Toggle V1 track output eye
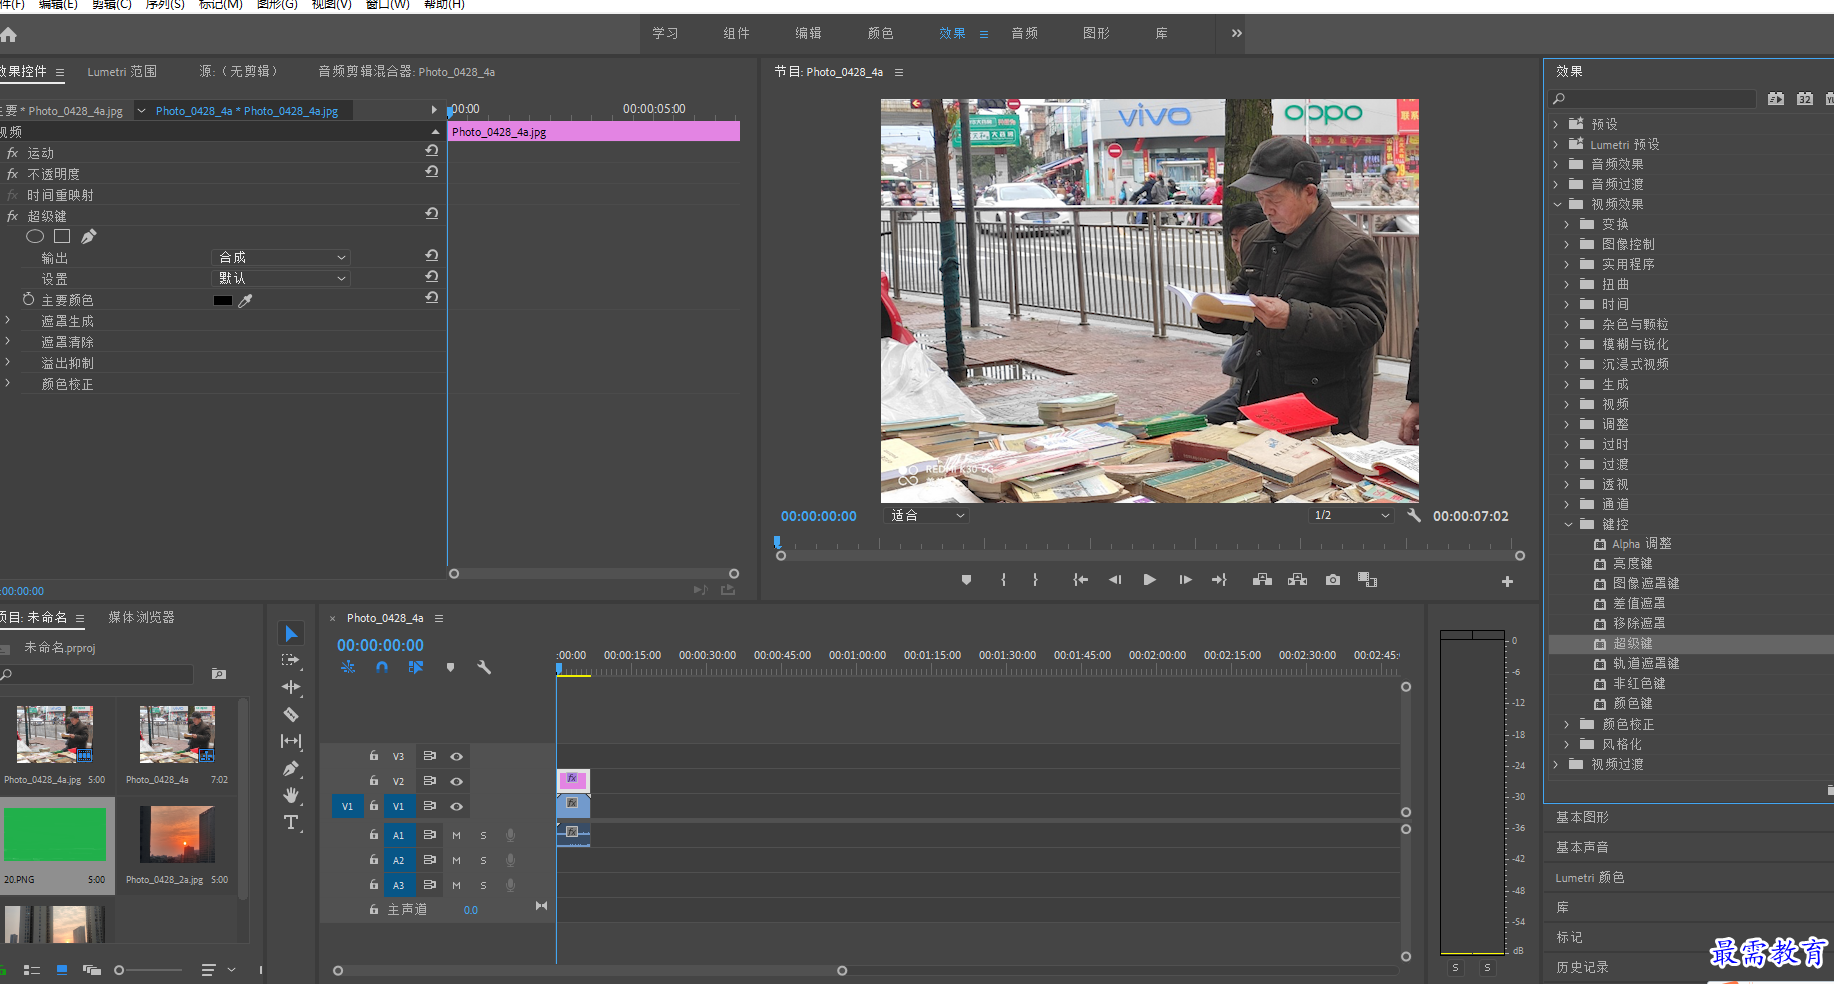Viewport: 1834px width, 984px height. pos(456,806)
